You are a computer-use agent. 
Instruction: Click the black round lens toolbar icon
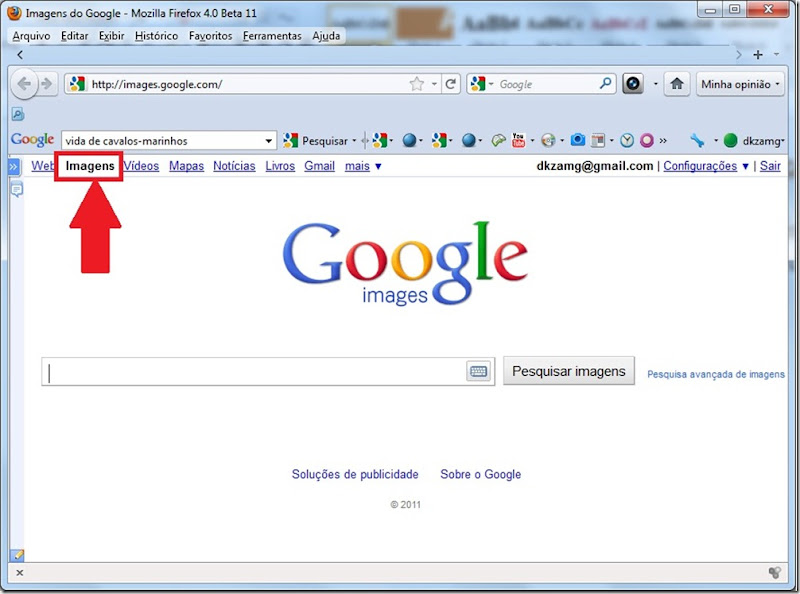coord(633,84)
